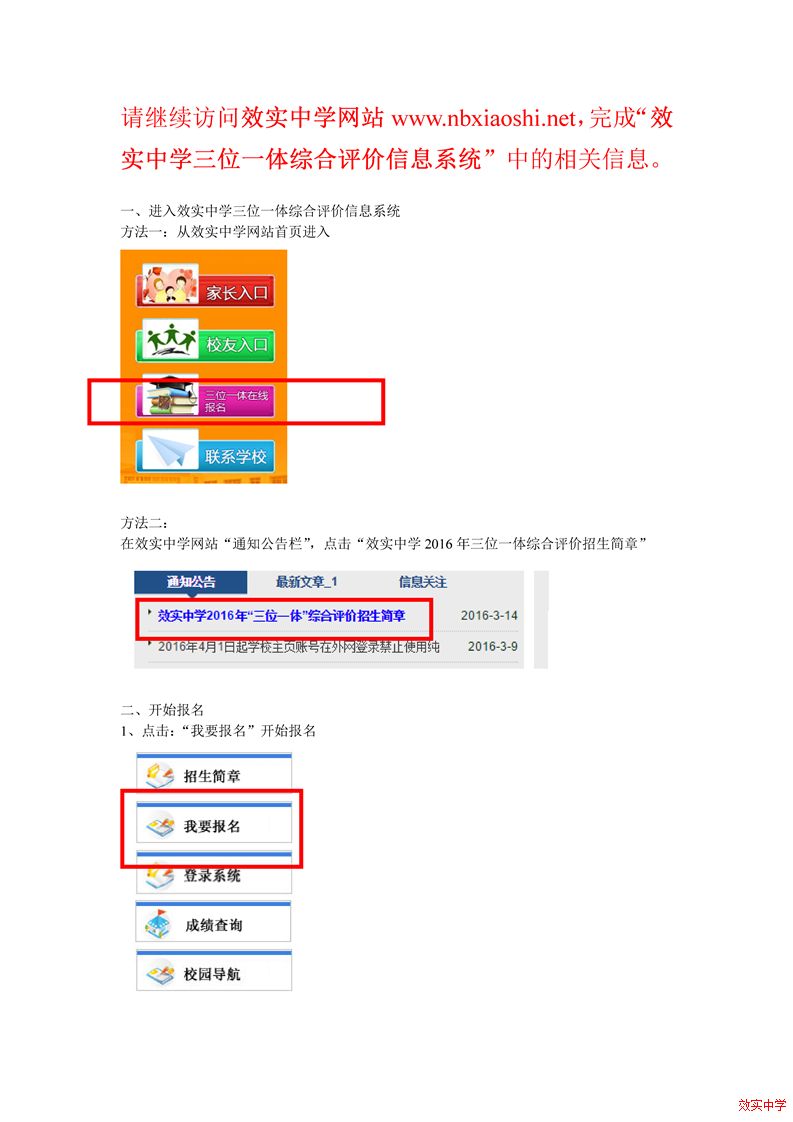
Task: Open the 信息关注 tab
Action: pos(422,582)
